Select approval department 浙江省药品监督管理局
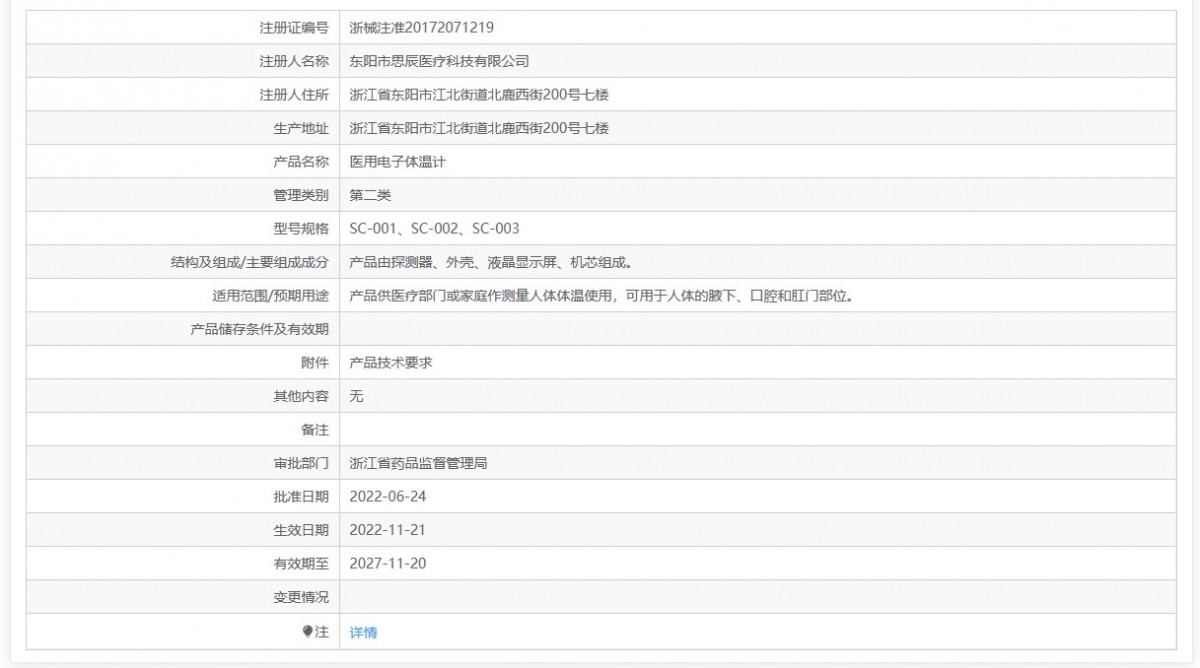1200x668 pixels. point(418,464)
